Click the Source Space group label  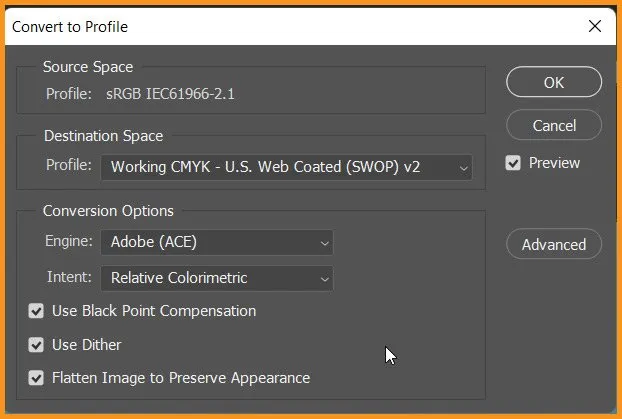pyautogui.click(x=88, y=67)
